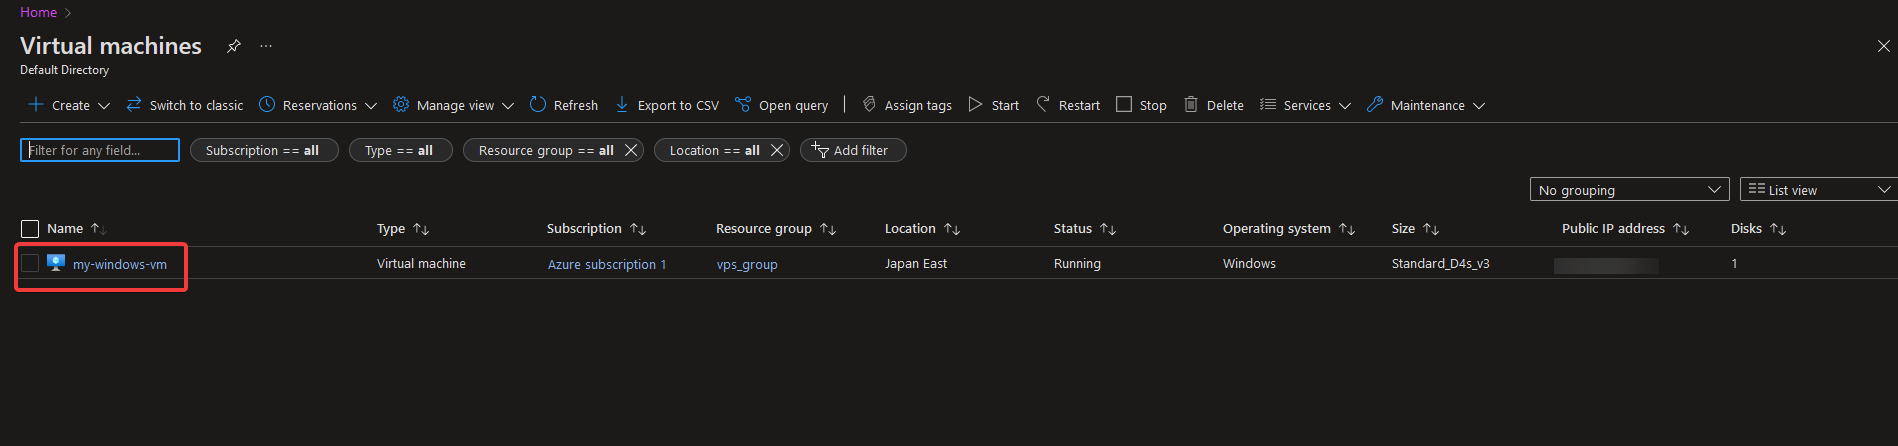The image size is (1898, 446).
Task: Sort by Resource group column
Action: pos(776,229)
